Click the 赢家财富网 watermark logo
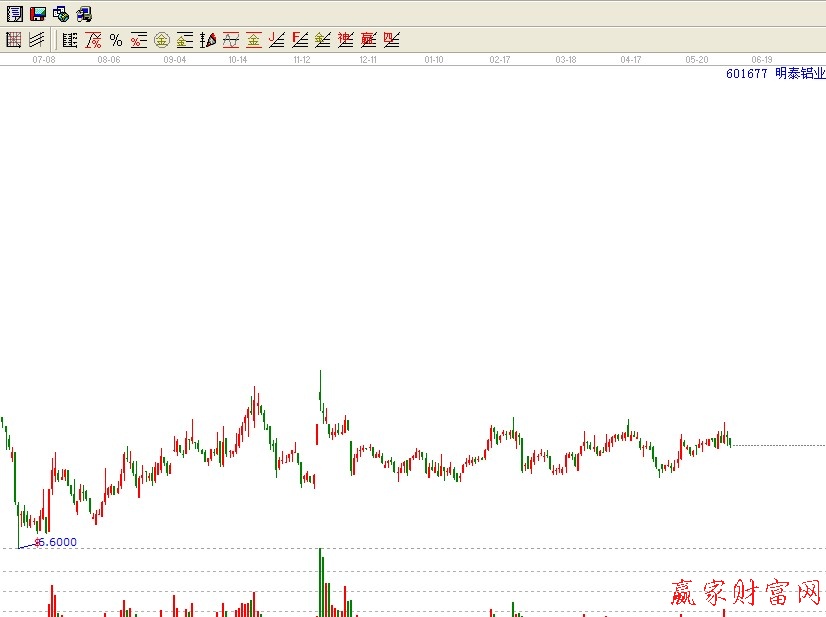 (744, 596)
